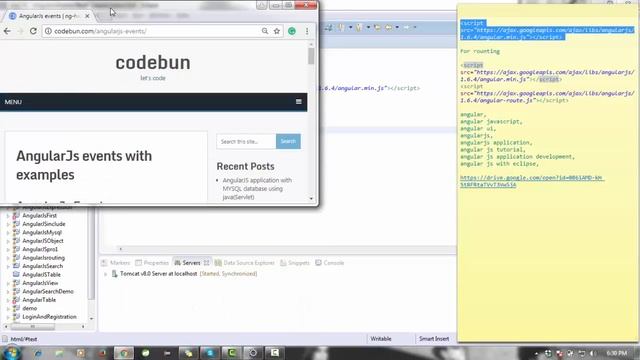This screenshot has height=360, width=640.
Task: Open the AngularJS application with MYSQL database post link
Action: tap(257, 189)
